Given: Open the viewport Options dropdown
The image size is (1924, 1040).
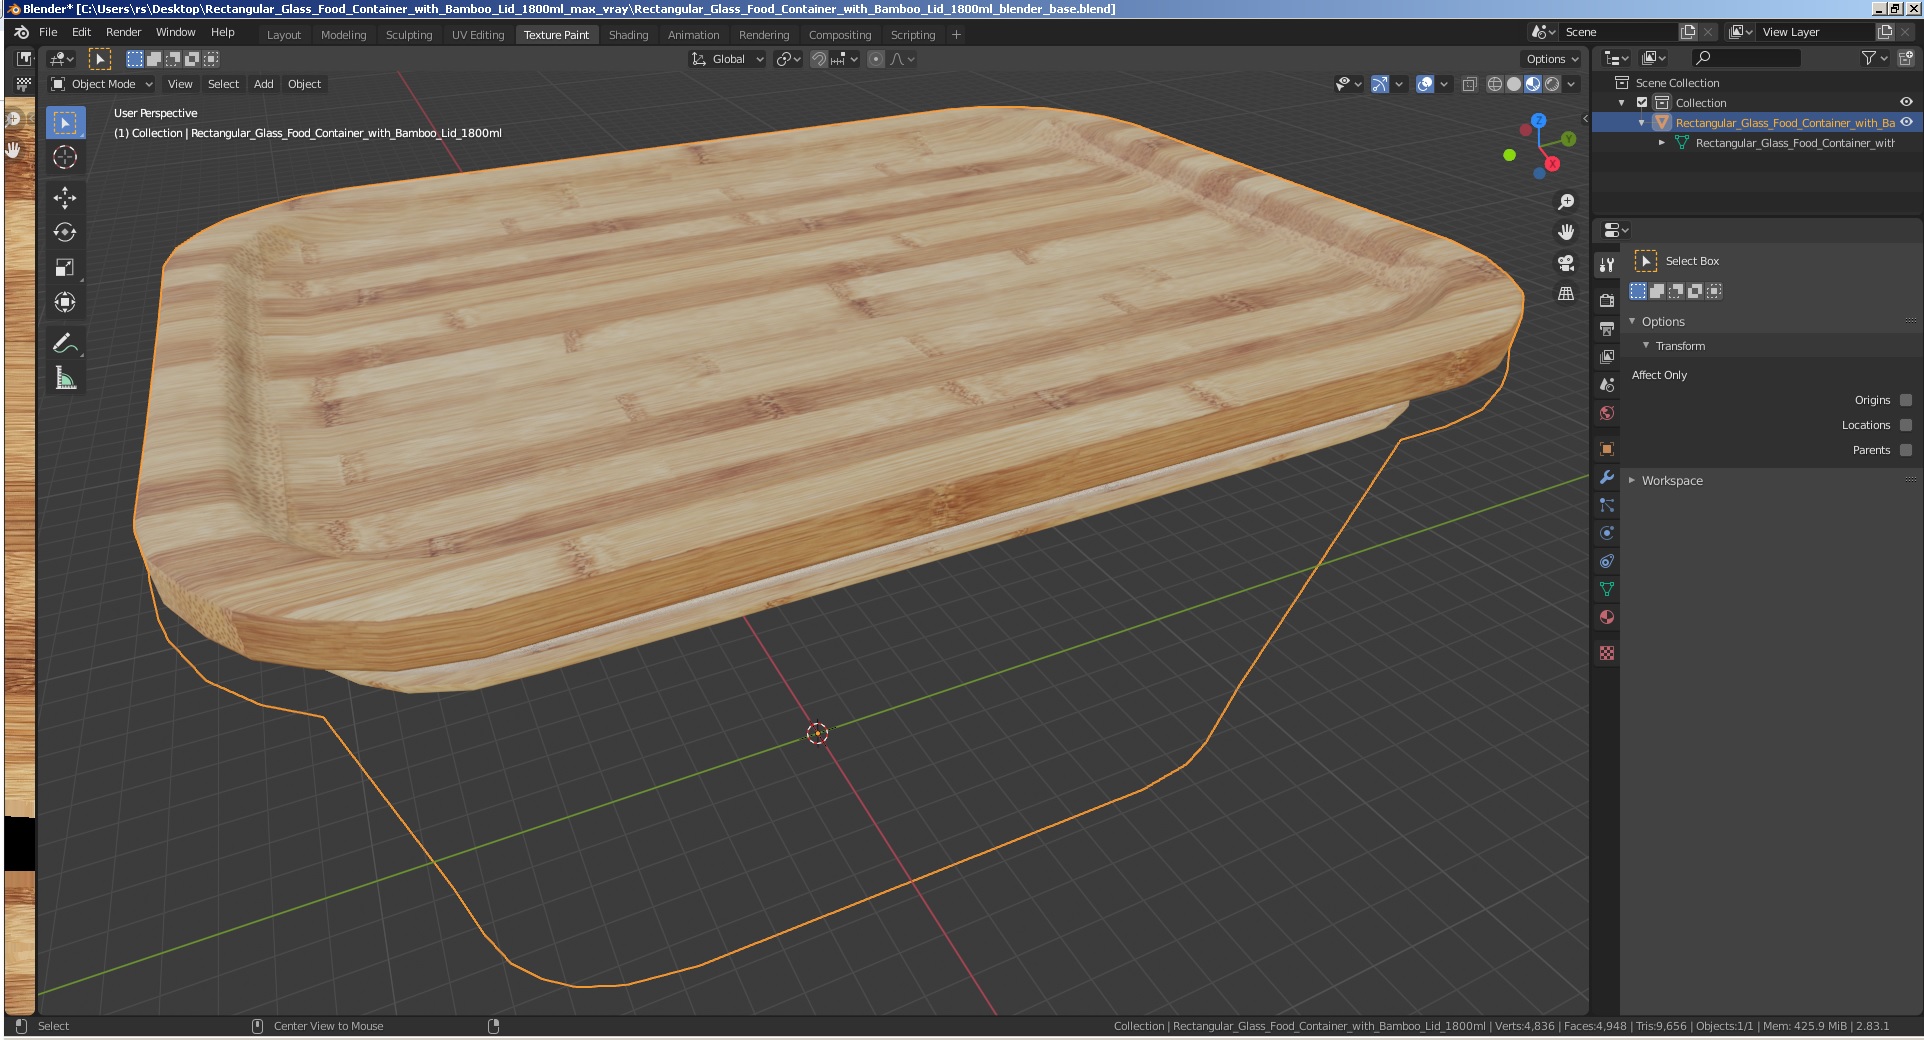Looking at the screenshot, I should [1552, 59].
